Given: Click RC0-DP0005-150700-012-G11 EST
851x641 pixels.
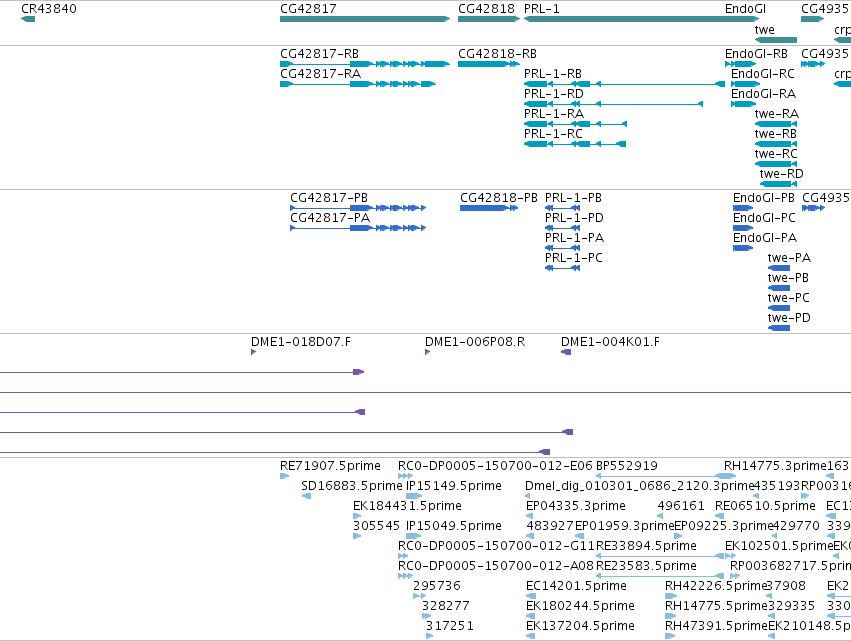Looking at the screenshot, I should click(403, 556).
